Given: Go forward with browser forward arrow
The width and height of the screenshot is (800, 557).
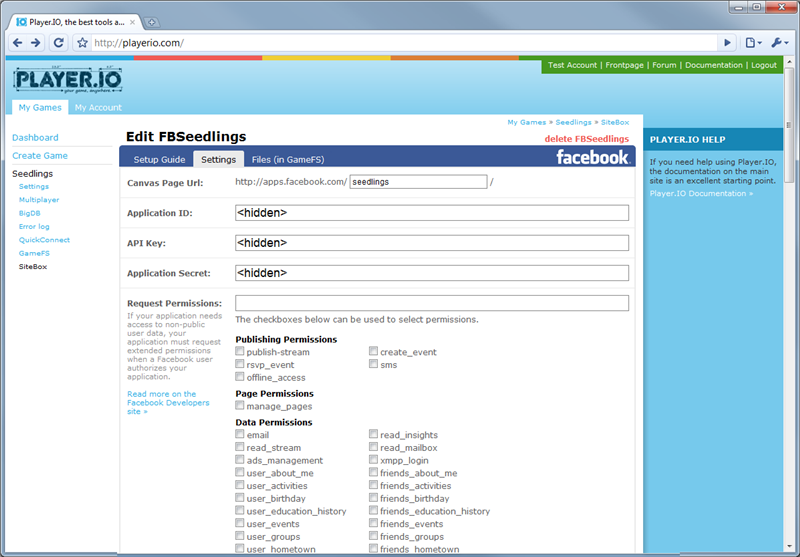Looking at the screenshot, I should pyautogui.click(x=36, y=43).
